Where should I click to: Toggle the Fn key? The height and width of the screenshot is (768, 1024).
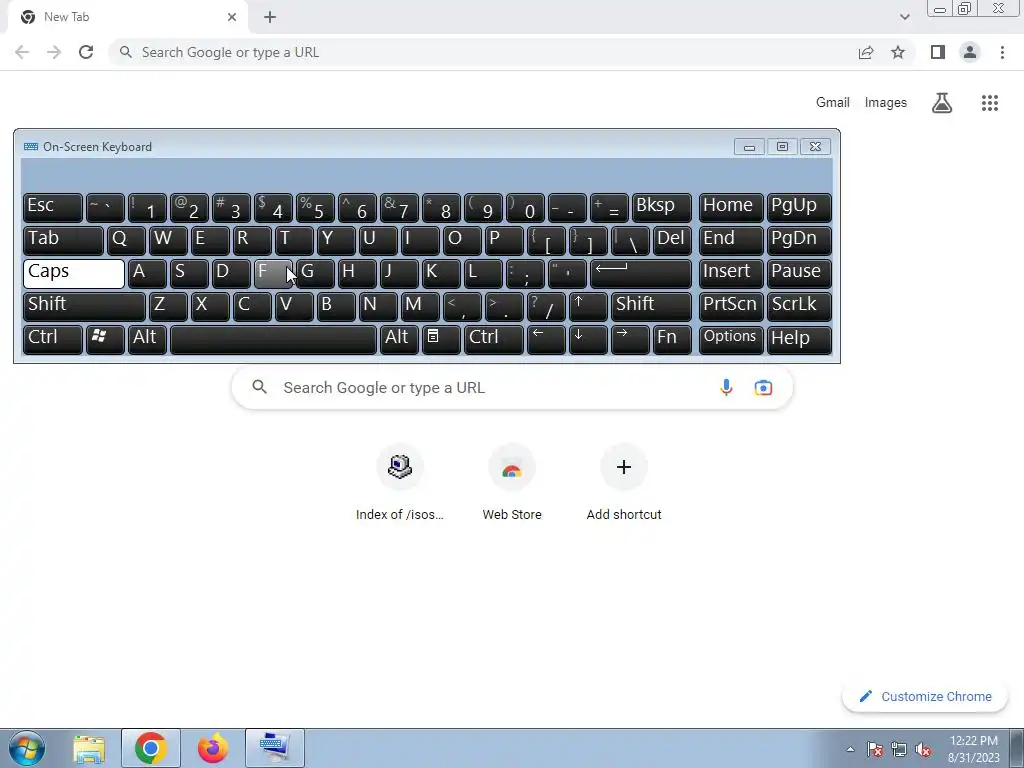point(672,338)
